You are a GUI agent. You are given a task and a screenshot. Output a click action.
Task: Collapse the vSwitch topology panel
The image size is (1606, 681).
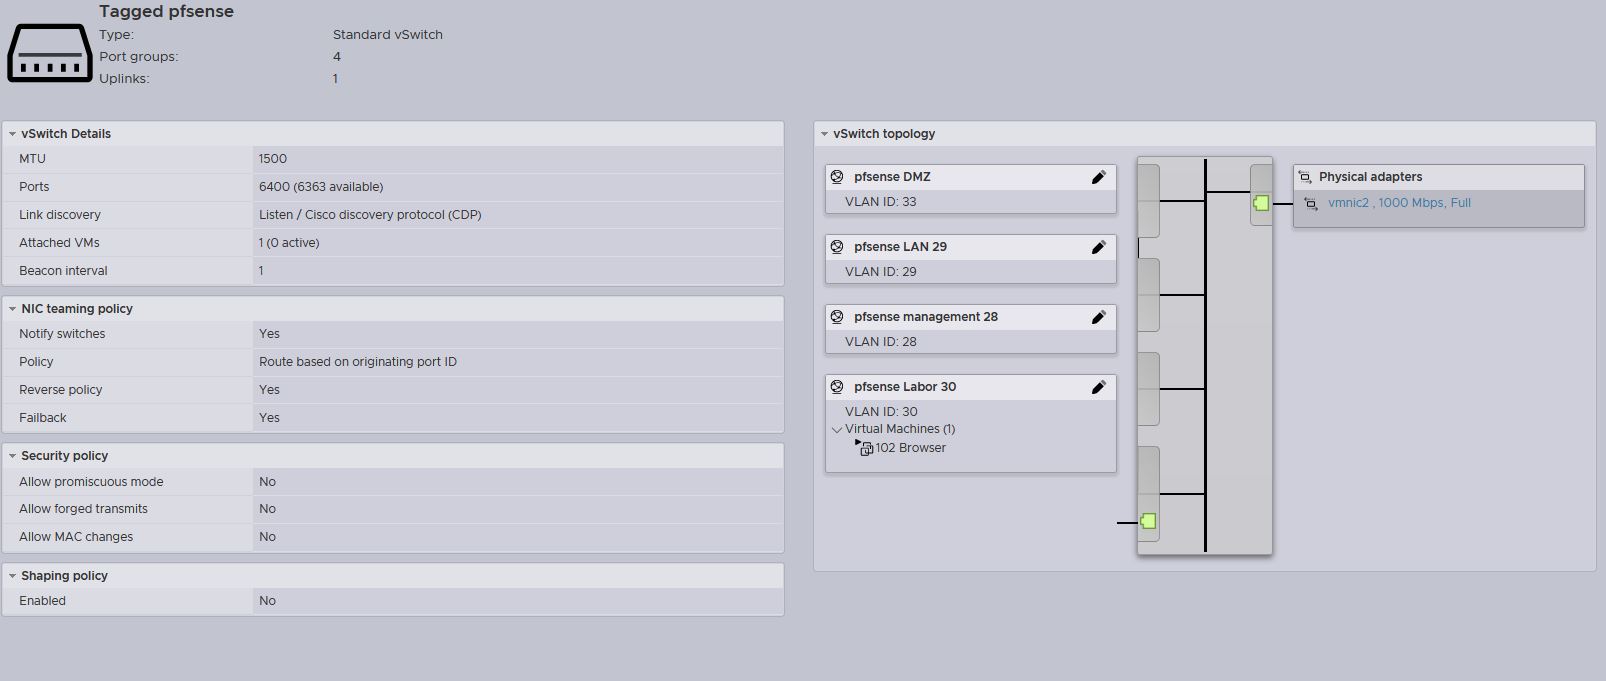824,134
